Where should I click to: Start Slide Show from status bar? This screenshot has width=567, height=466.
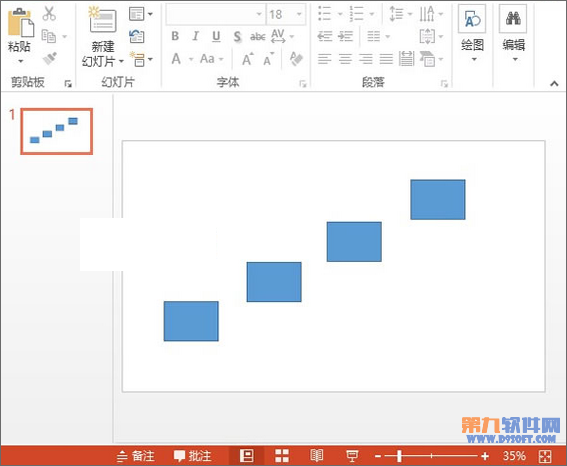point(351,456)
